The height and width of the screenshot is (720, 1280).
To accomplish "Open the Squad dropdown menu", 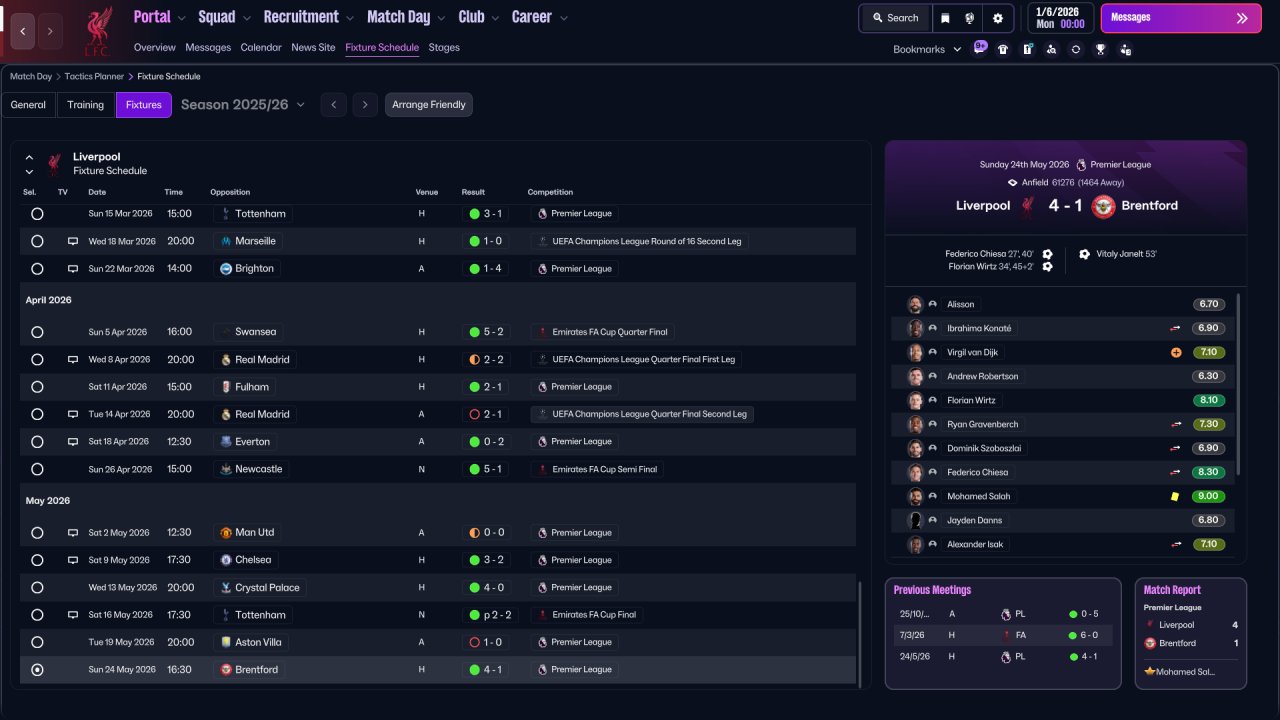I will 225,17.
